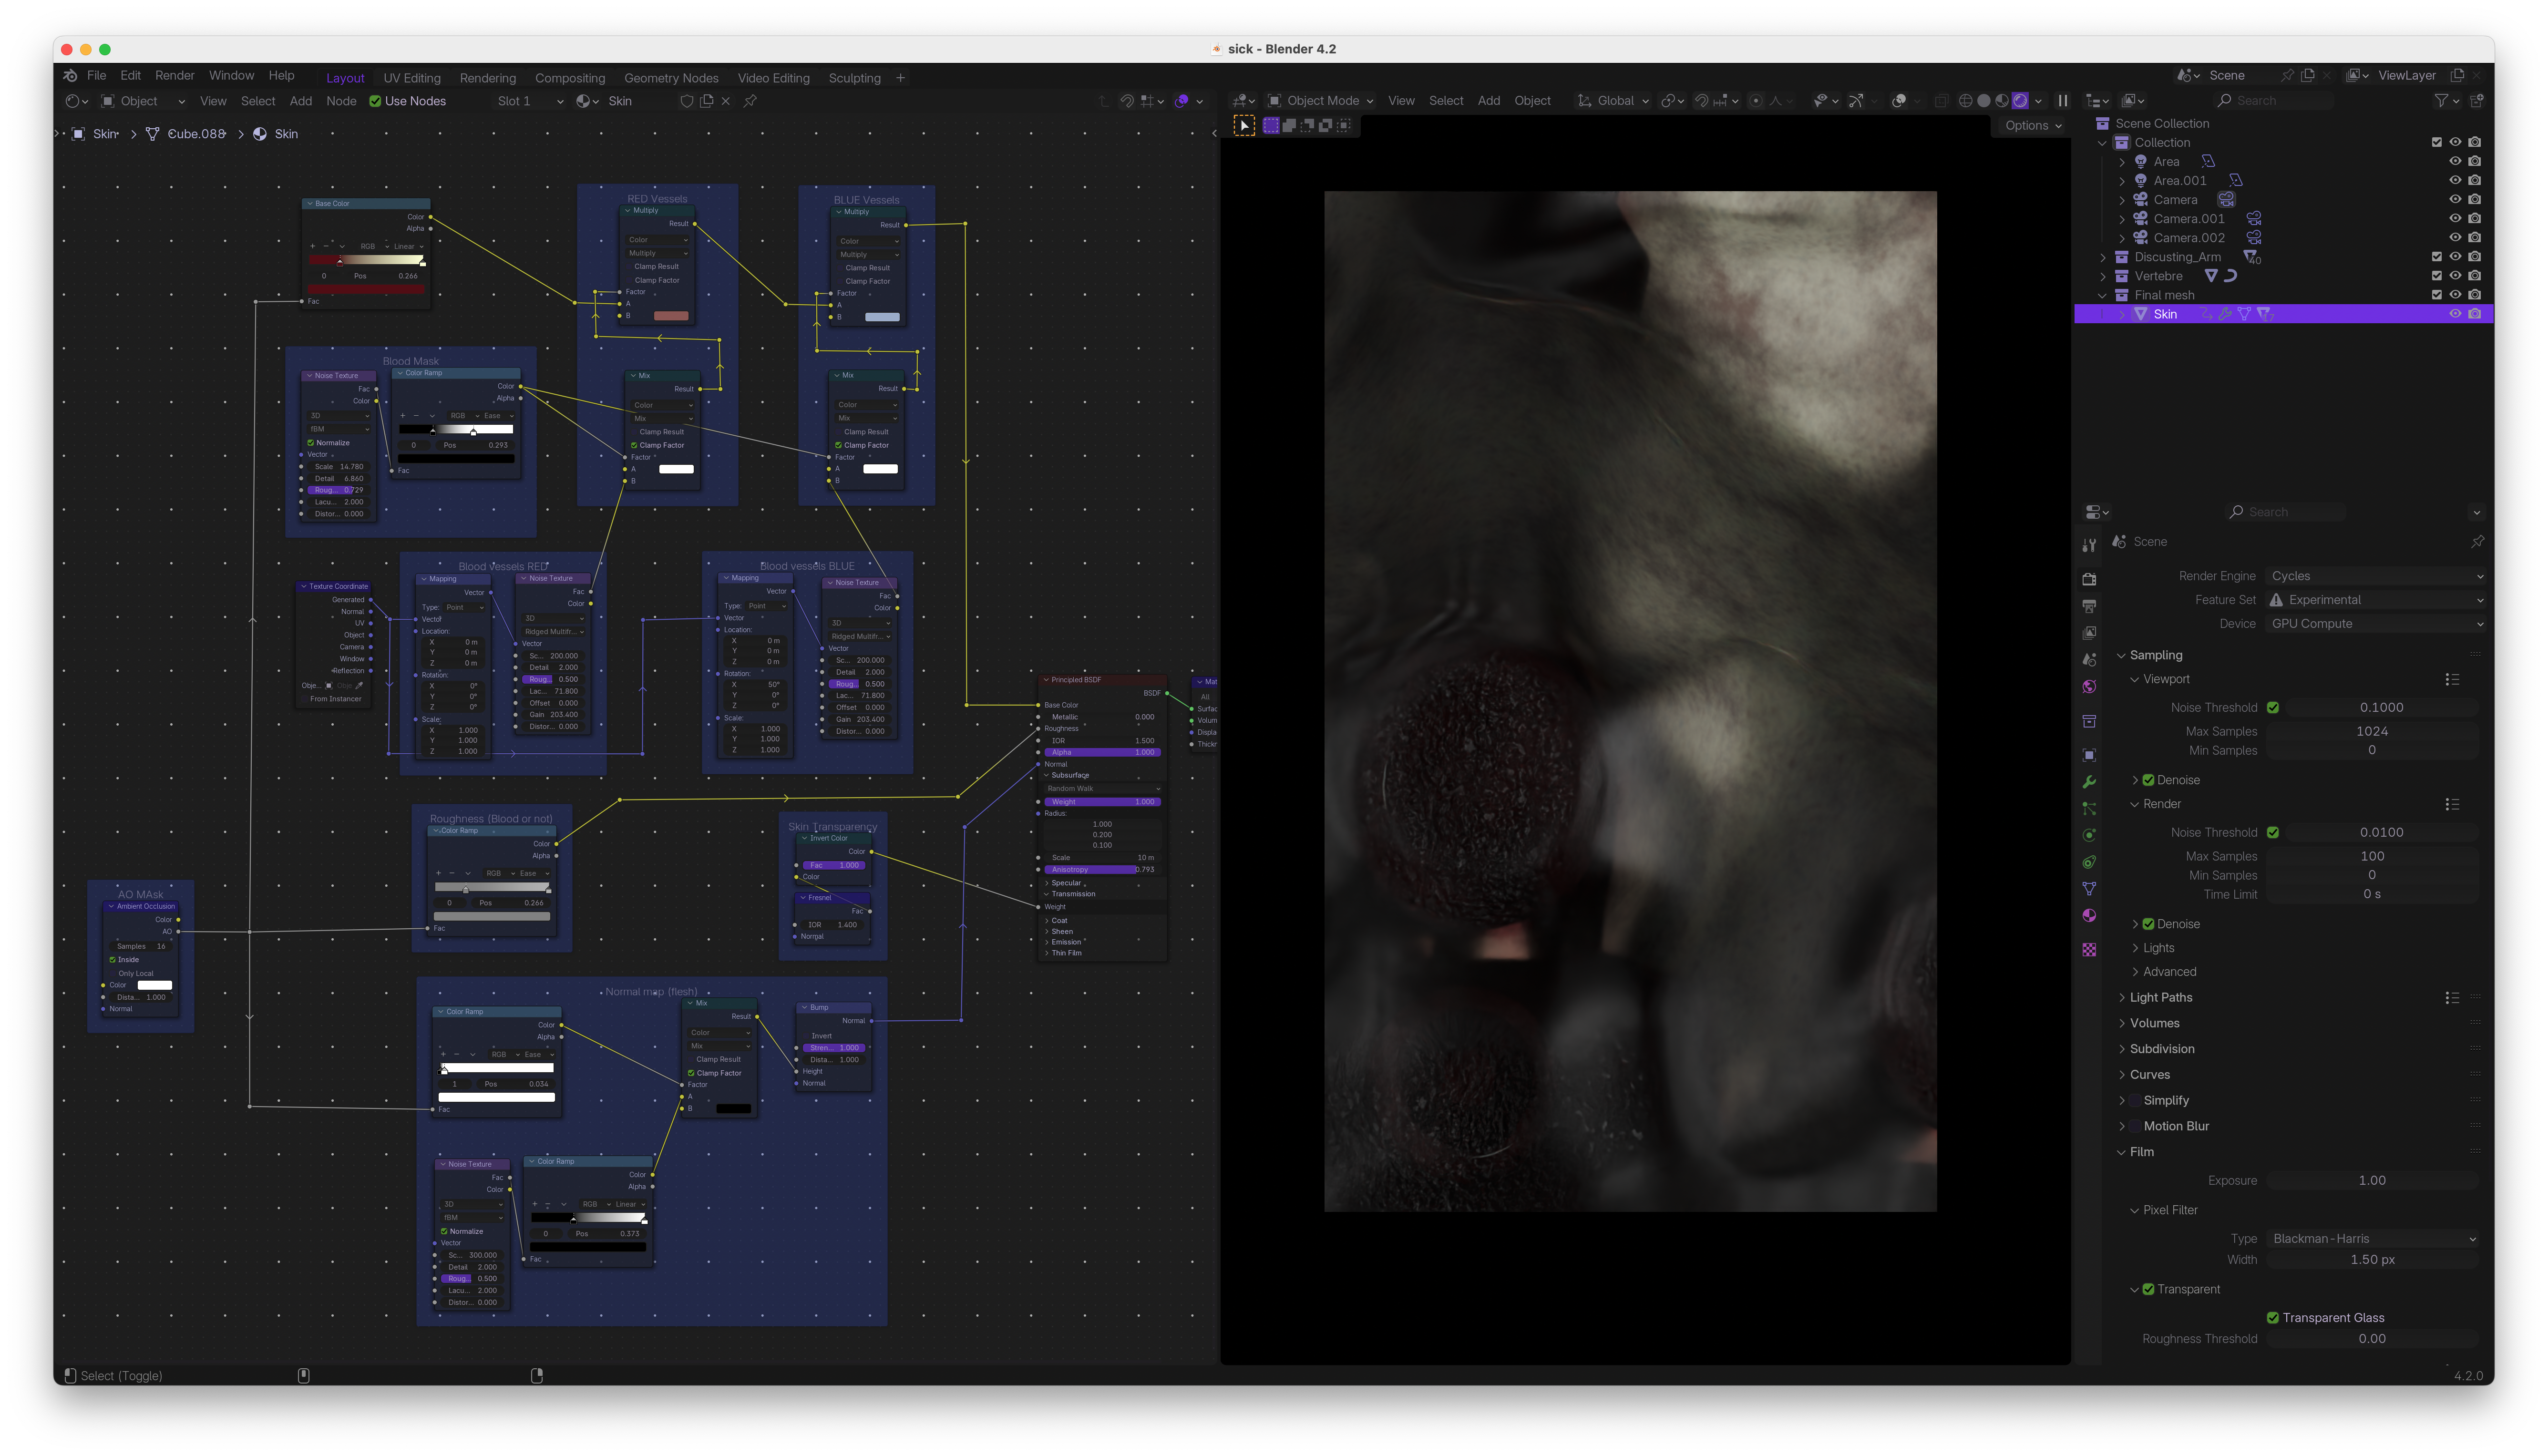
Task: Open the Object Data properties tab
Action: pyautogui.click(x=2089, y=889)
